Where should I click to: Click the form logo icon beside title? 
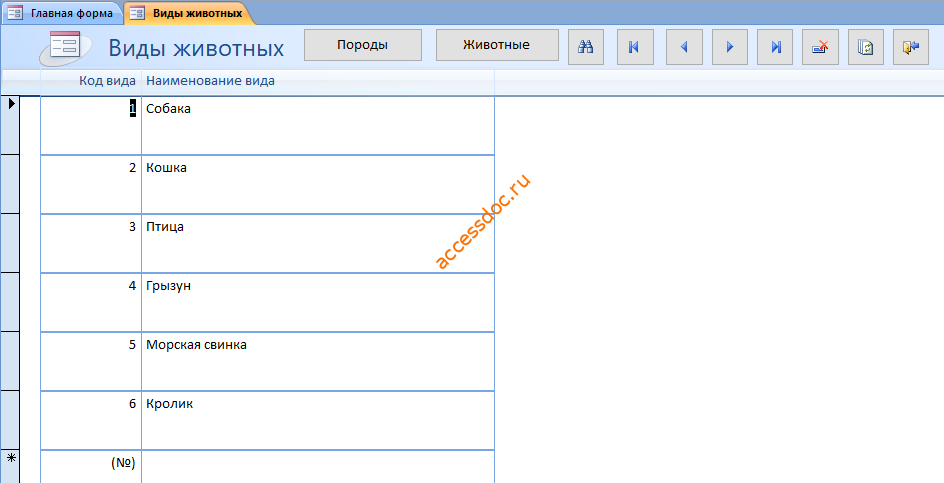(x=65, y=46)
